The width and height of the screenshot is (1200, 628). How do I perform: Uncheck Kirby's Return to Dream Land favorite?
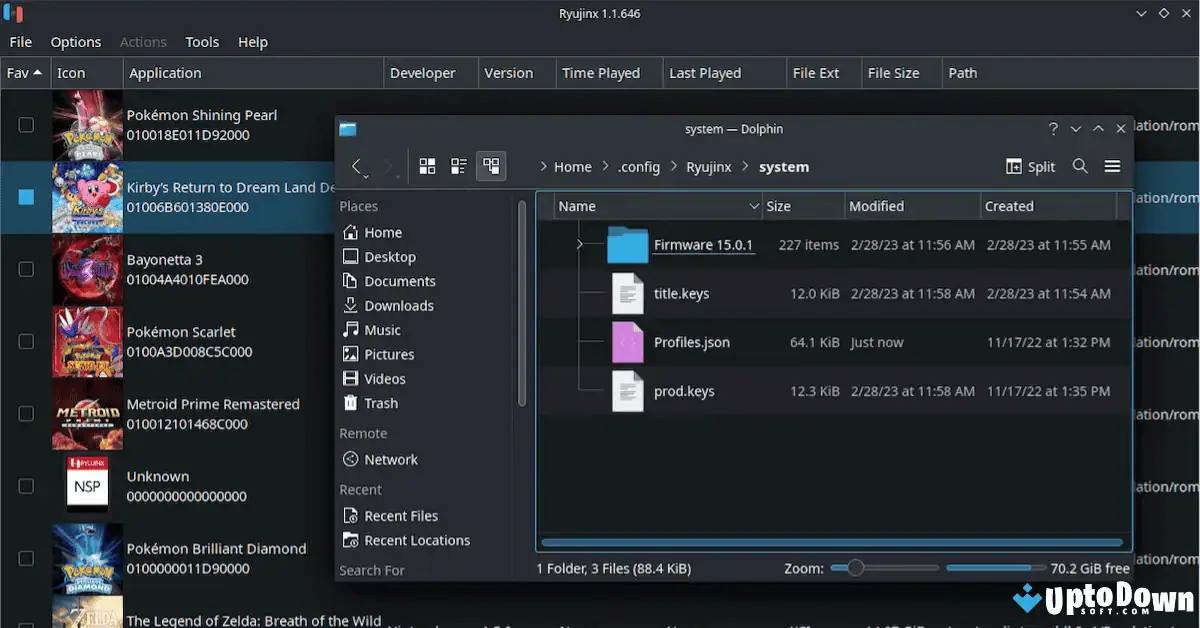pyautogui.click(x=25, y=197)
